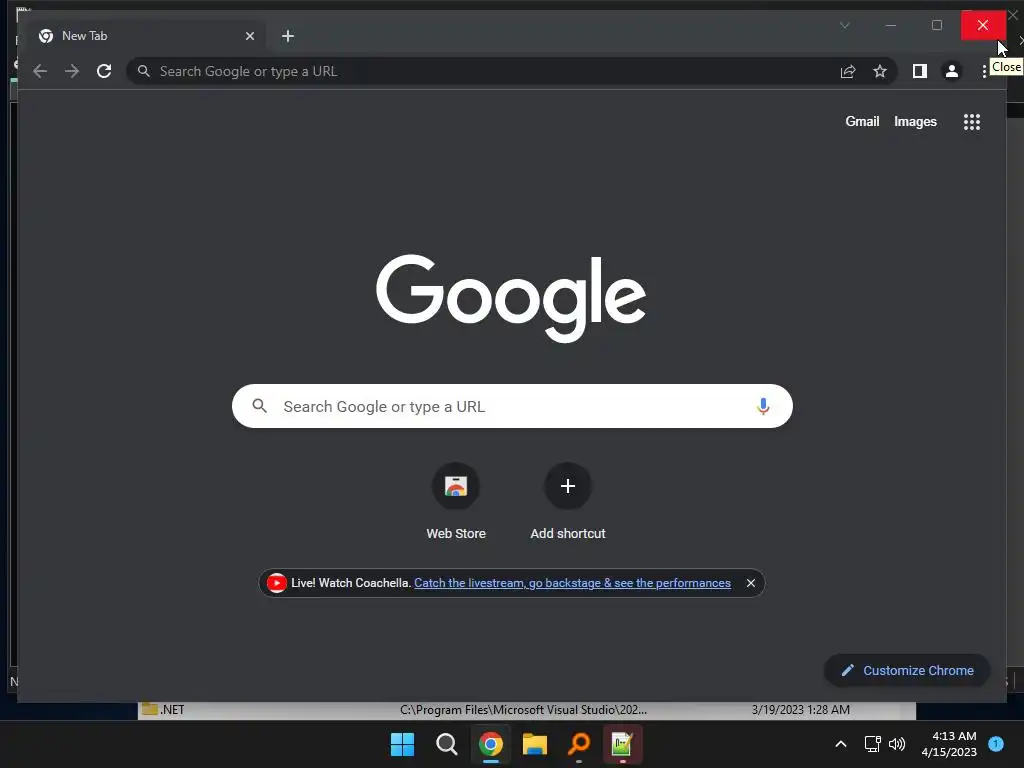Open network status tray icon
This screenshot has width=1024, height=768.
[x=872, y=744]
